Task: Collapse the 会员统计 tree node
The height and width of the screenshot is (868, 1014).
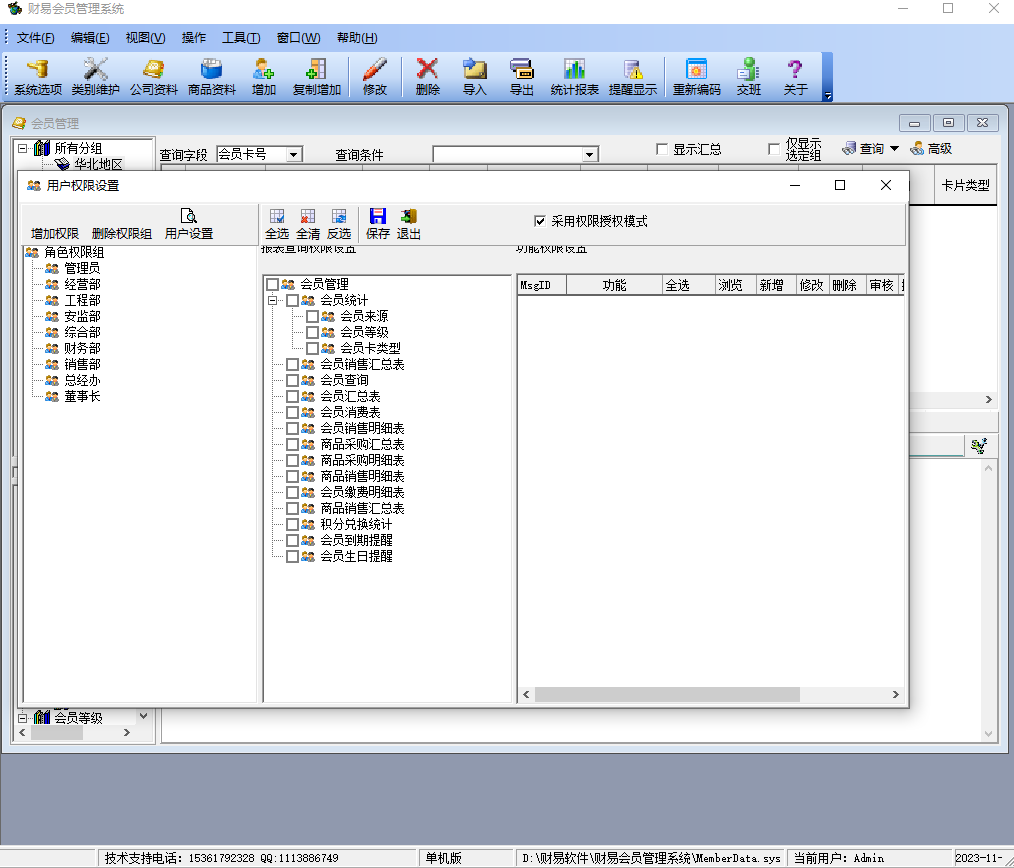Action: (272, 301)
